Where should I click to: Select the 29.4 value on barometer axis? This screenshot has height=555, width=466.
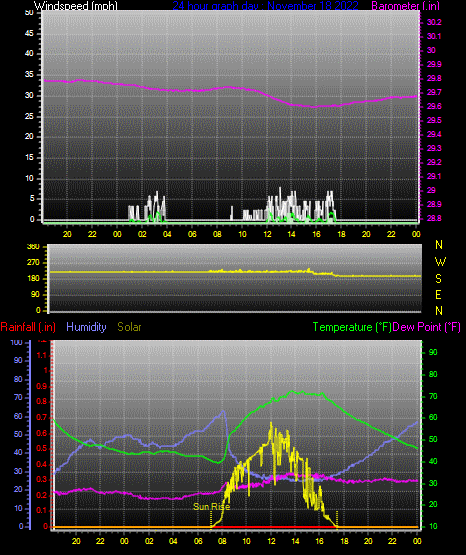434,135
